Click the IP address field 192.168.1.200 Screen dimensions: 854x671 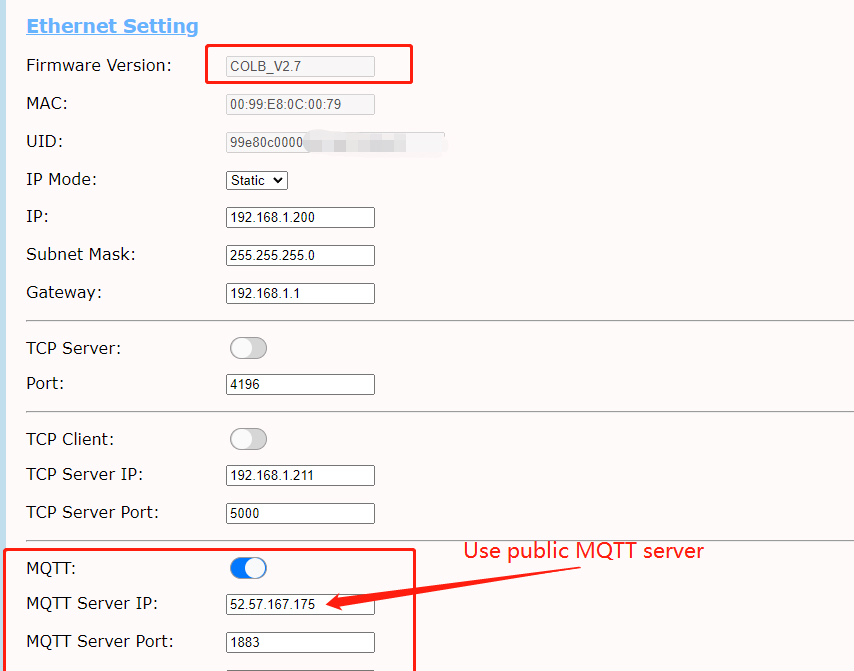[x=300, y=217]
